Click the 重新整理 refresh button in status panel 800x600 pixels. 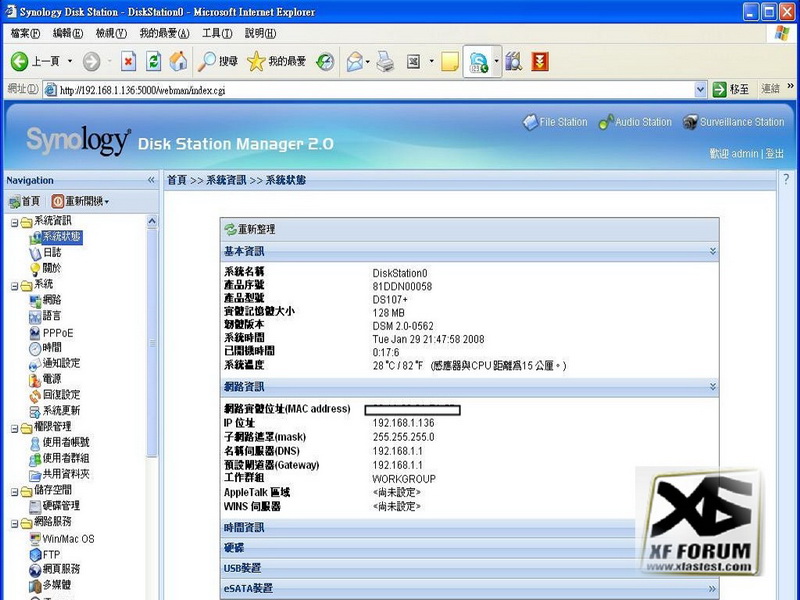click(250, 230)
